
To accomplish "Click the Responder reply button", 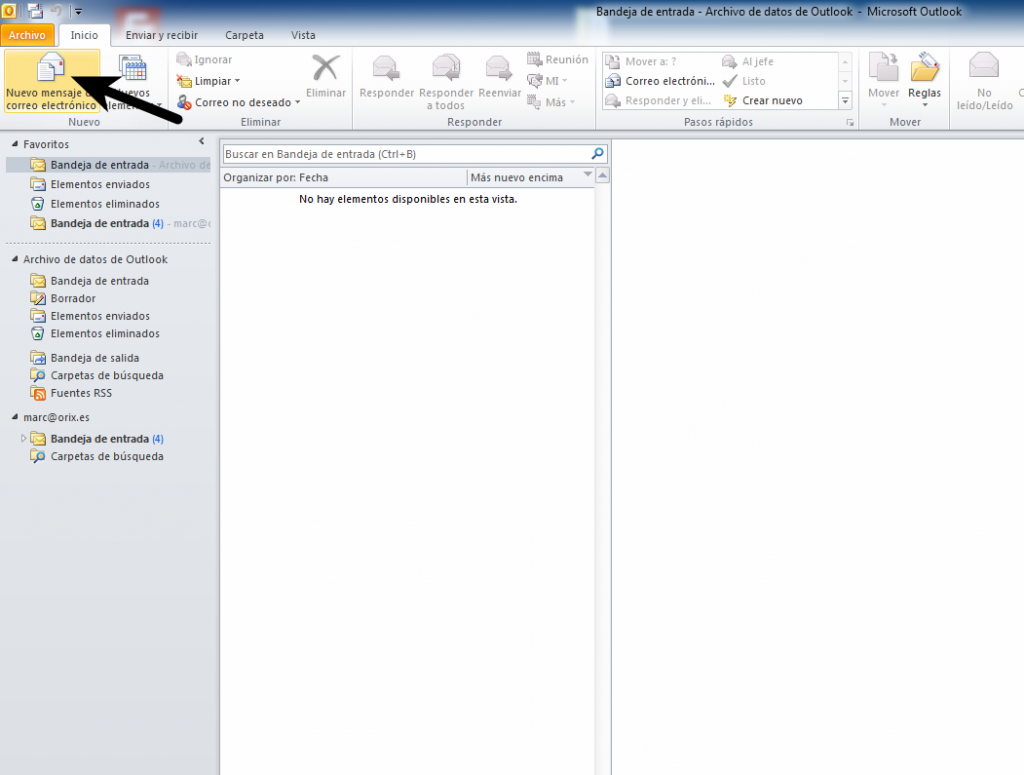I will pos(387,78).
